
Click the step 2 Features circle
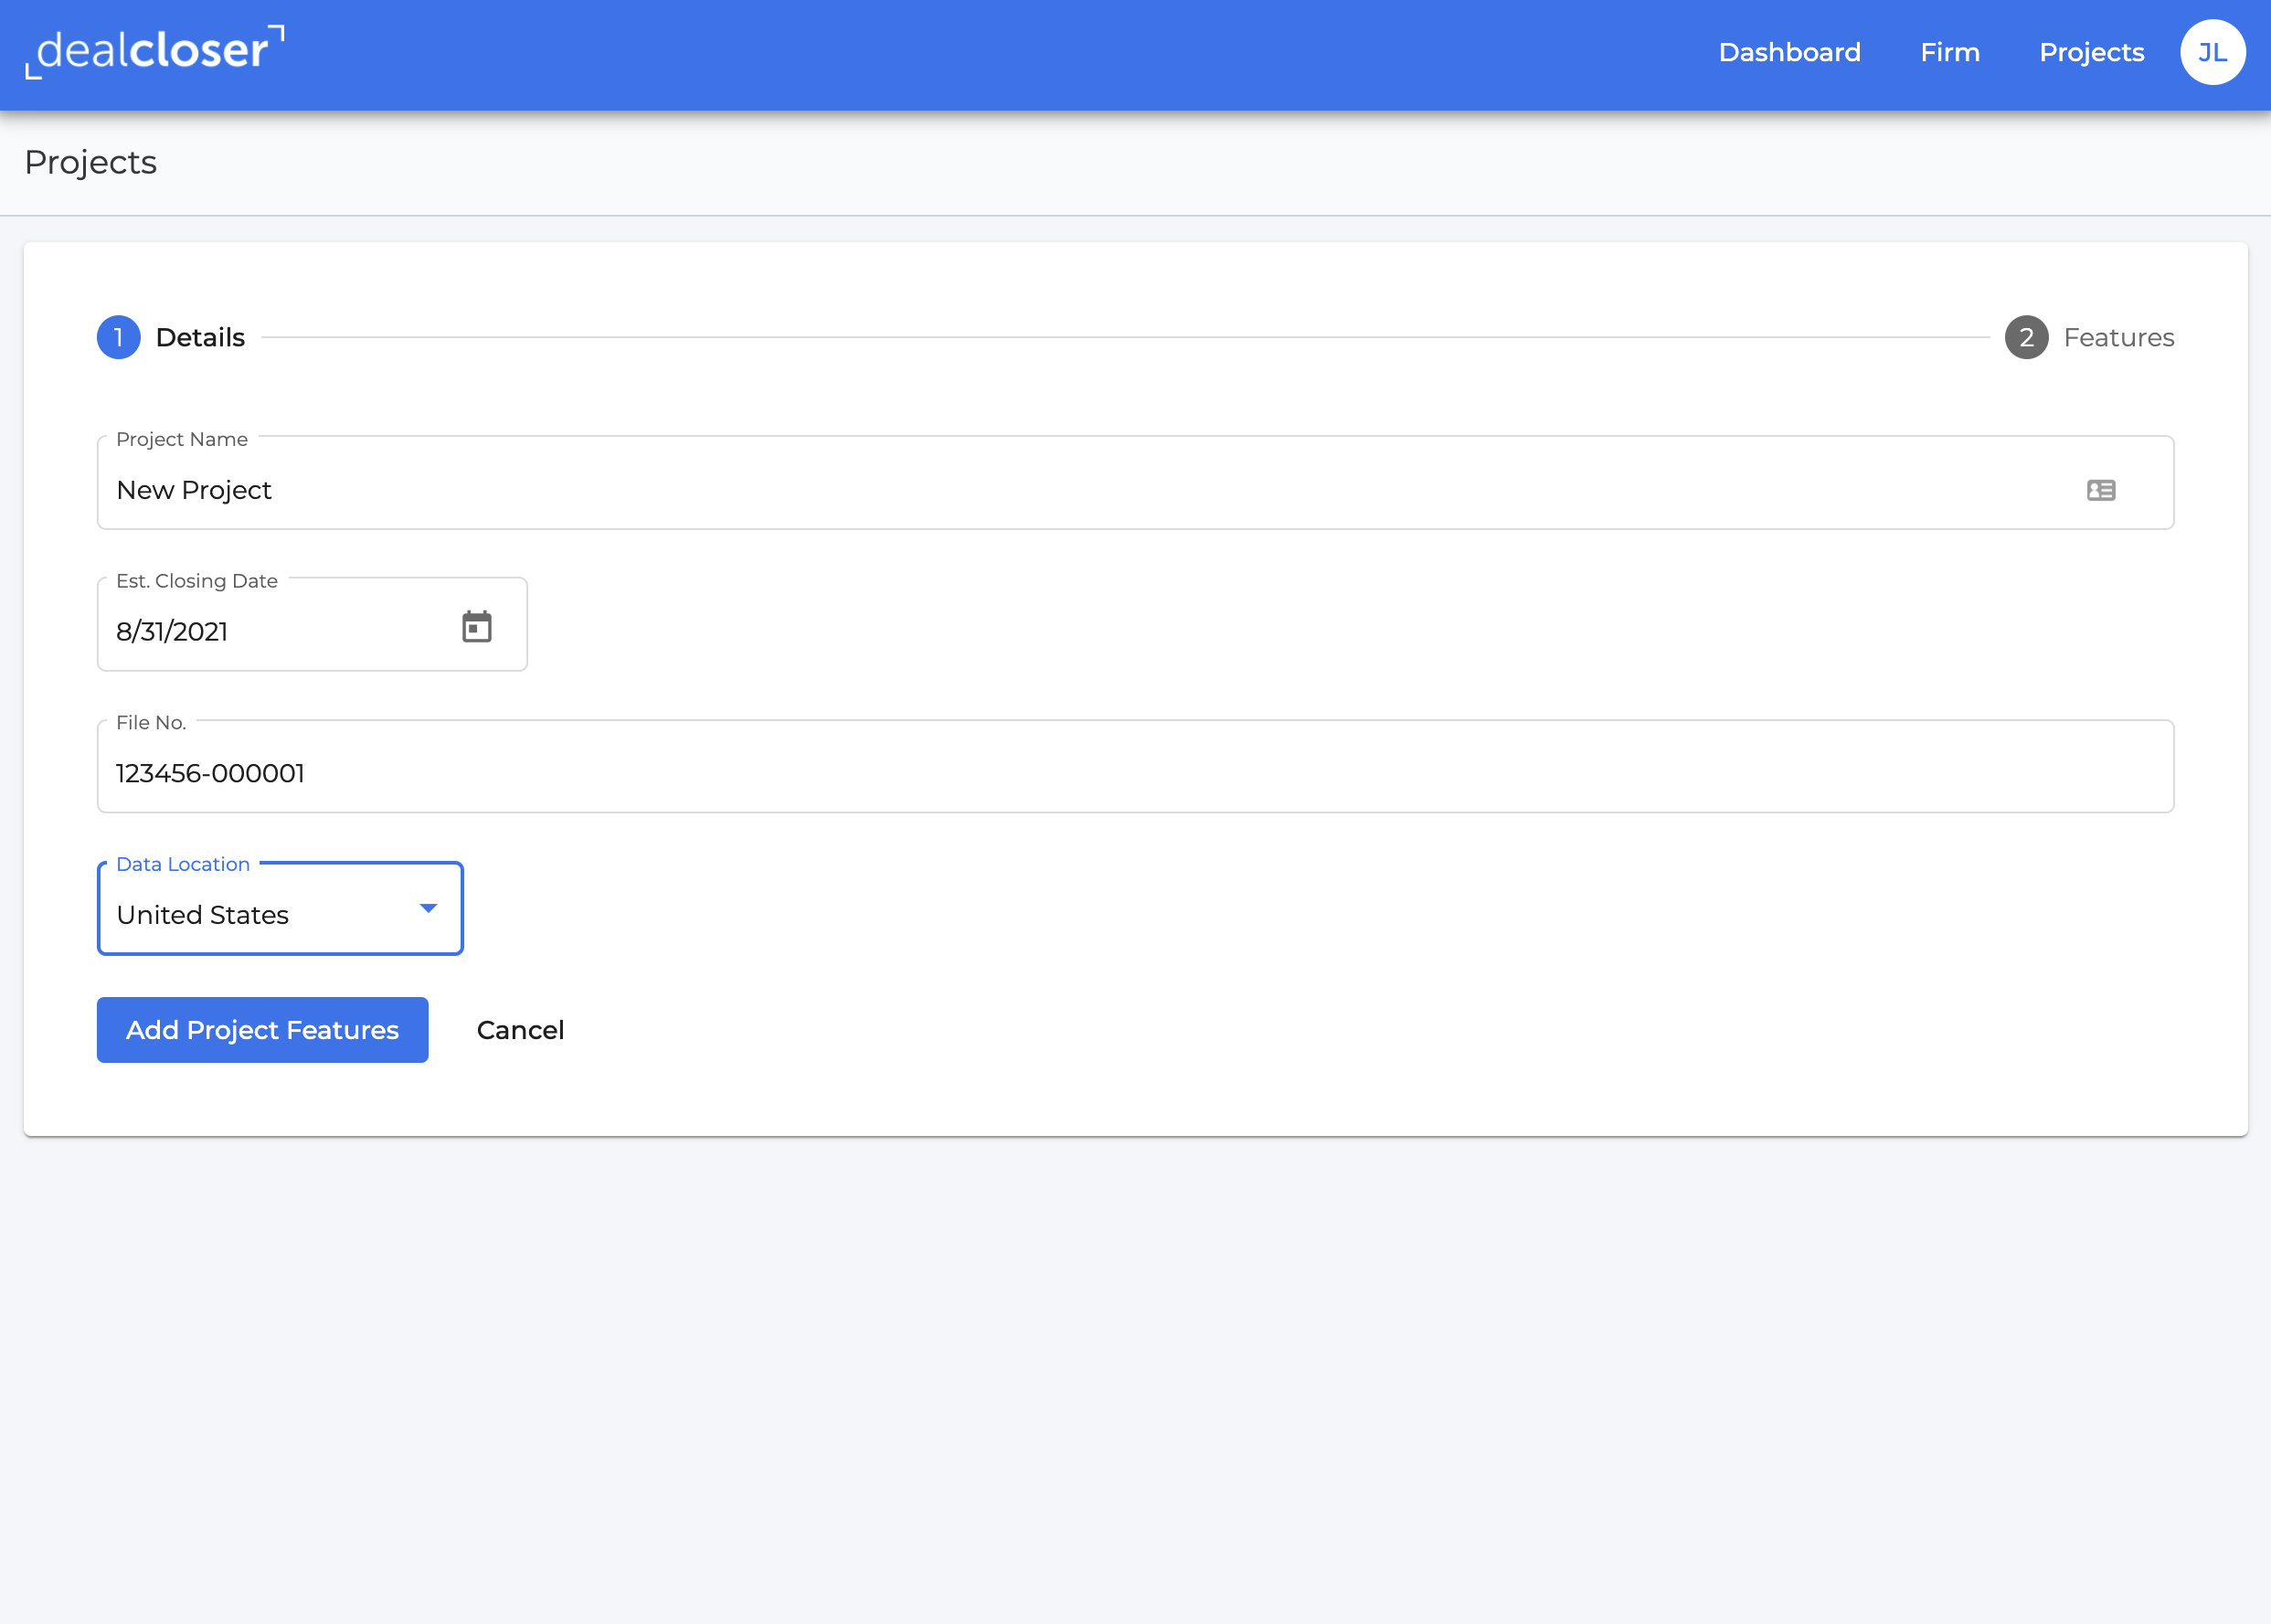point(2026,337)
